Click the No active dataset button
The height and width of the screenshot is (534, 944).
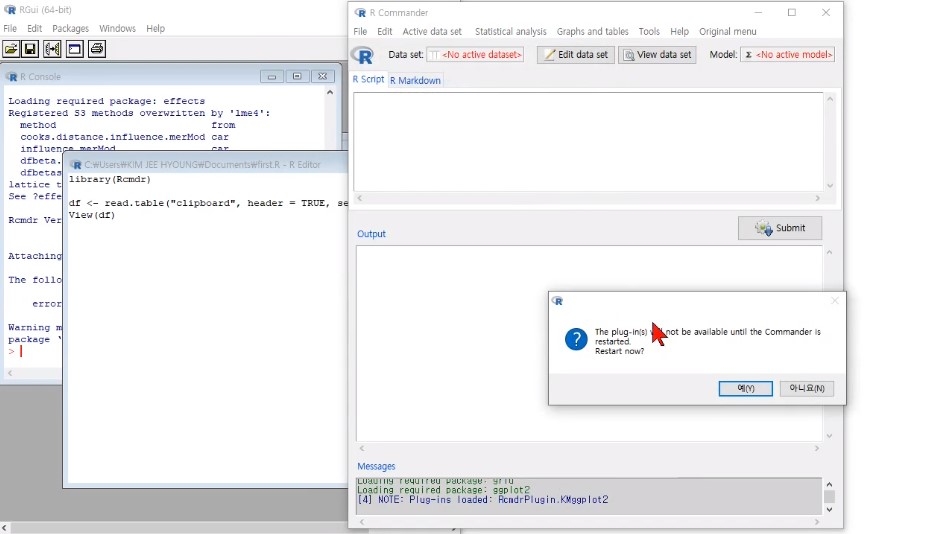click(475, 55)
